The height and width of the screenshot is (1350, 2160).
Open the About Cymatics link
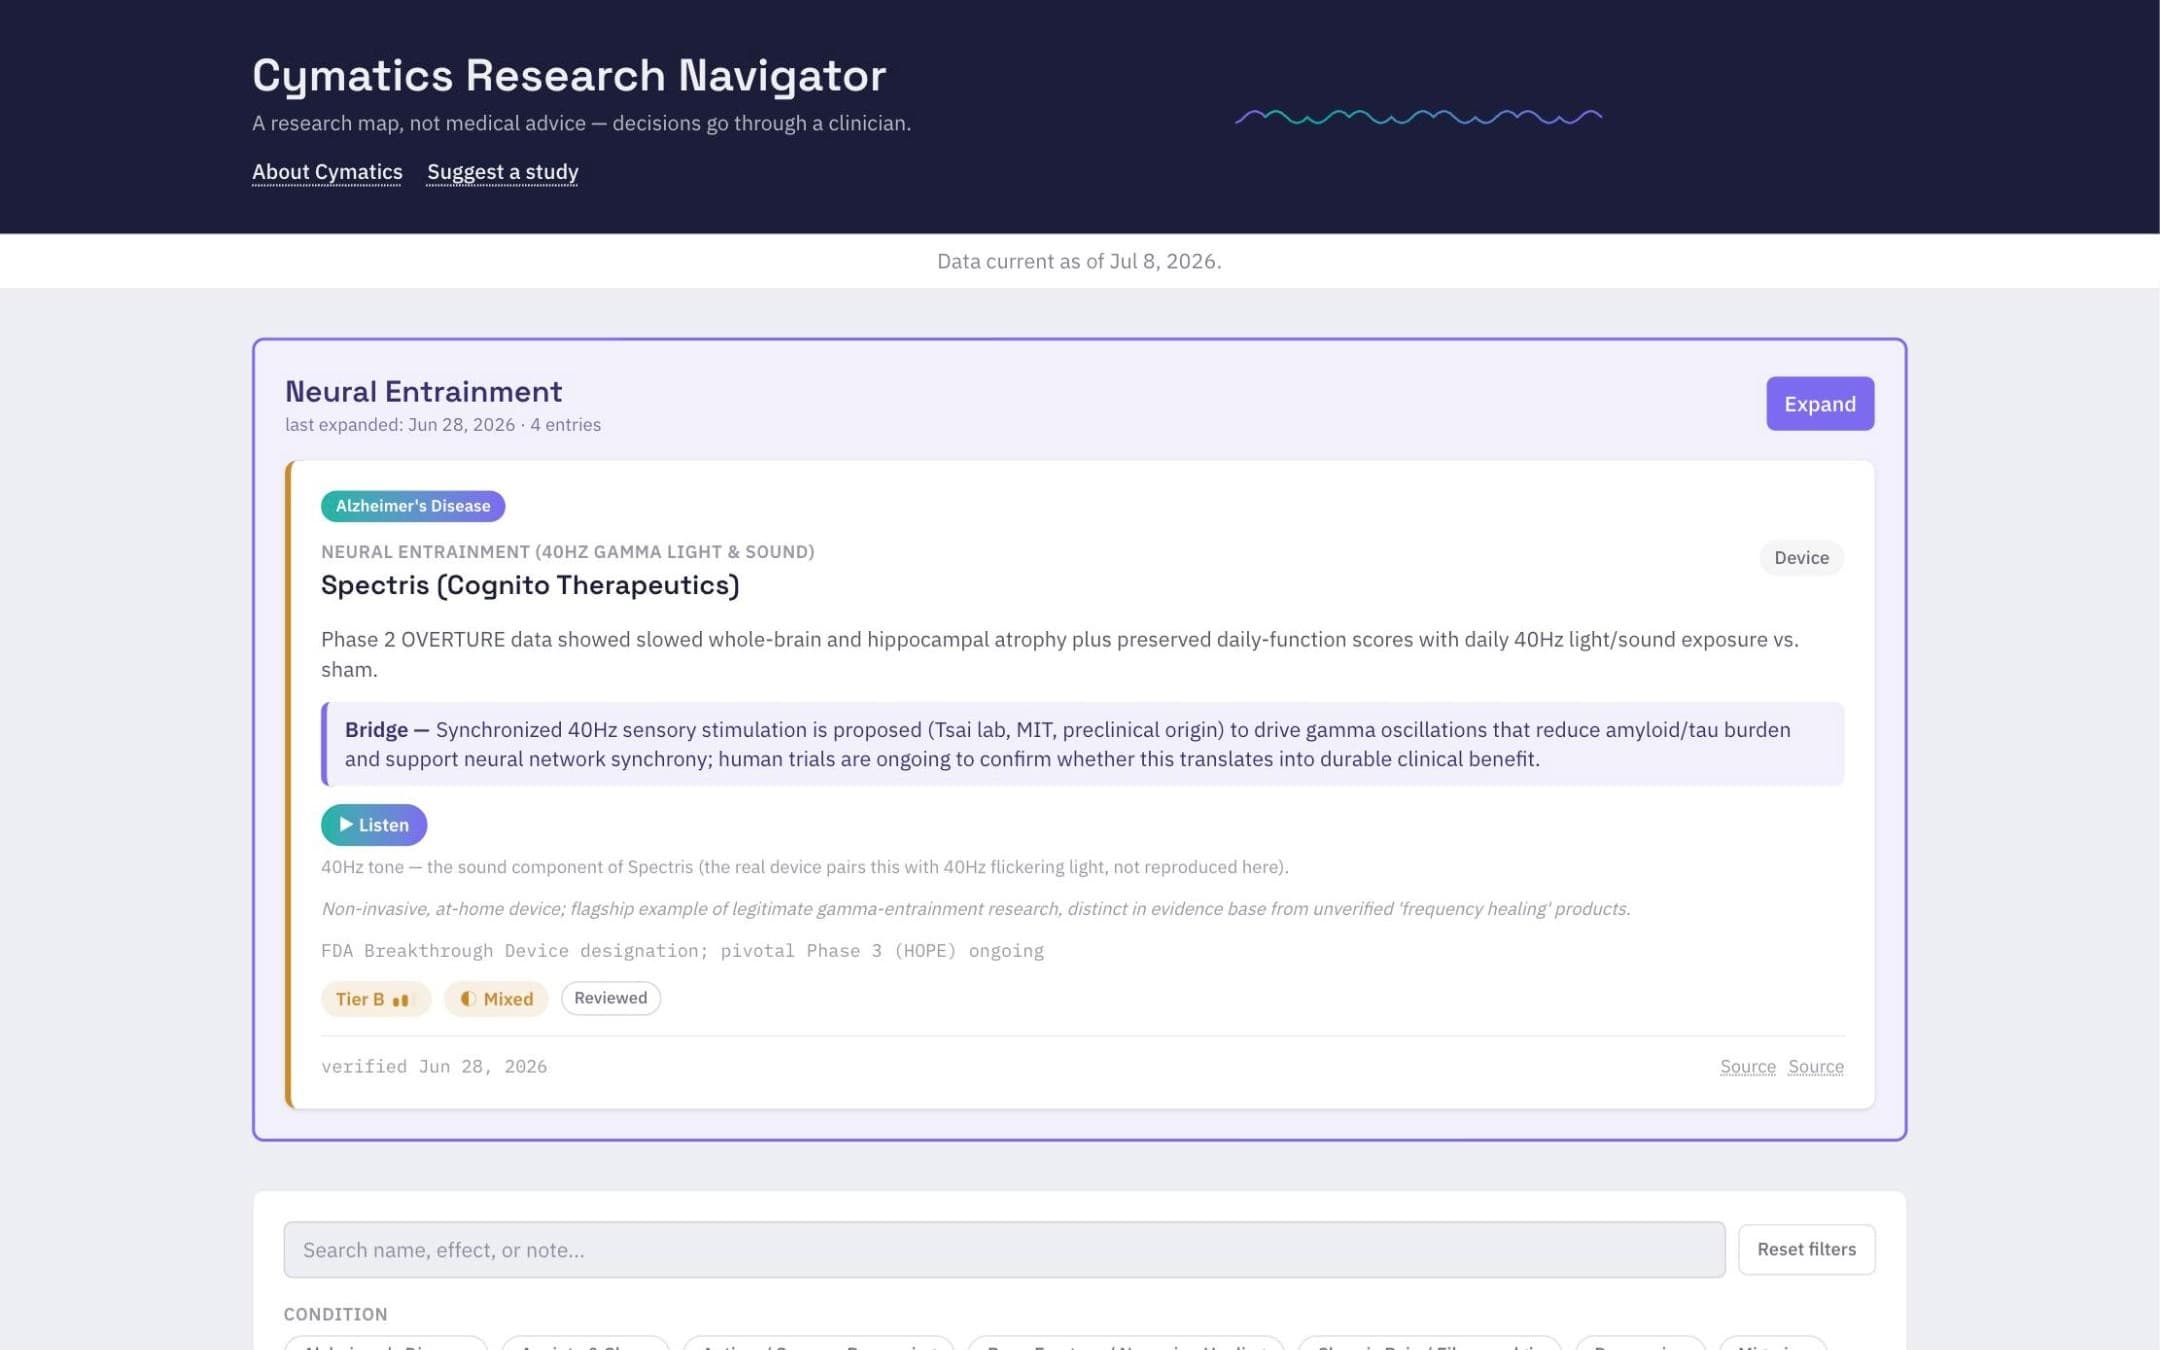[x=327, y=172]
